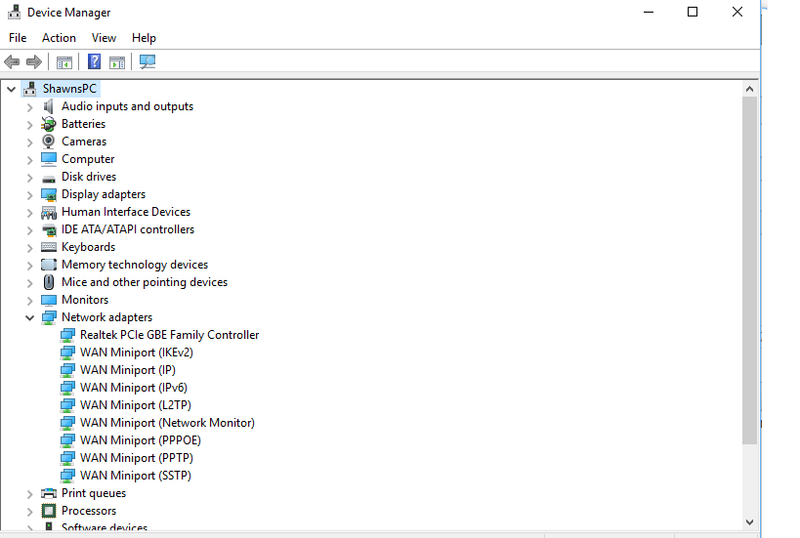Click the vertical scrollbar thumb
This screenshot has height=538, width=800.
point(749,271)
